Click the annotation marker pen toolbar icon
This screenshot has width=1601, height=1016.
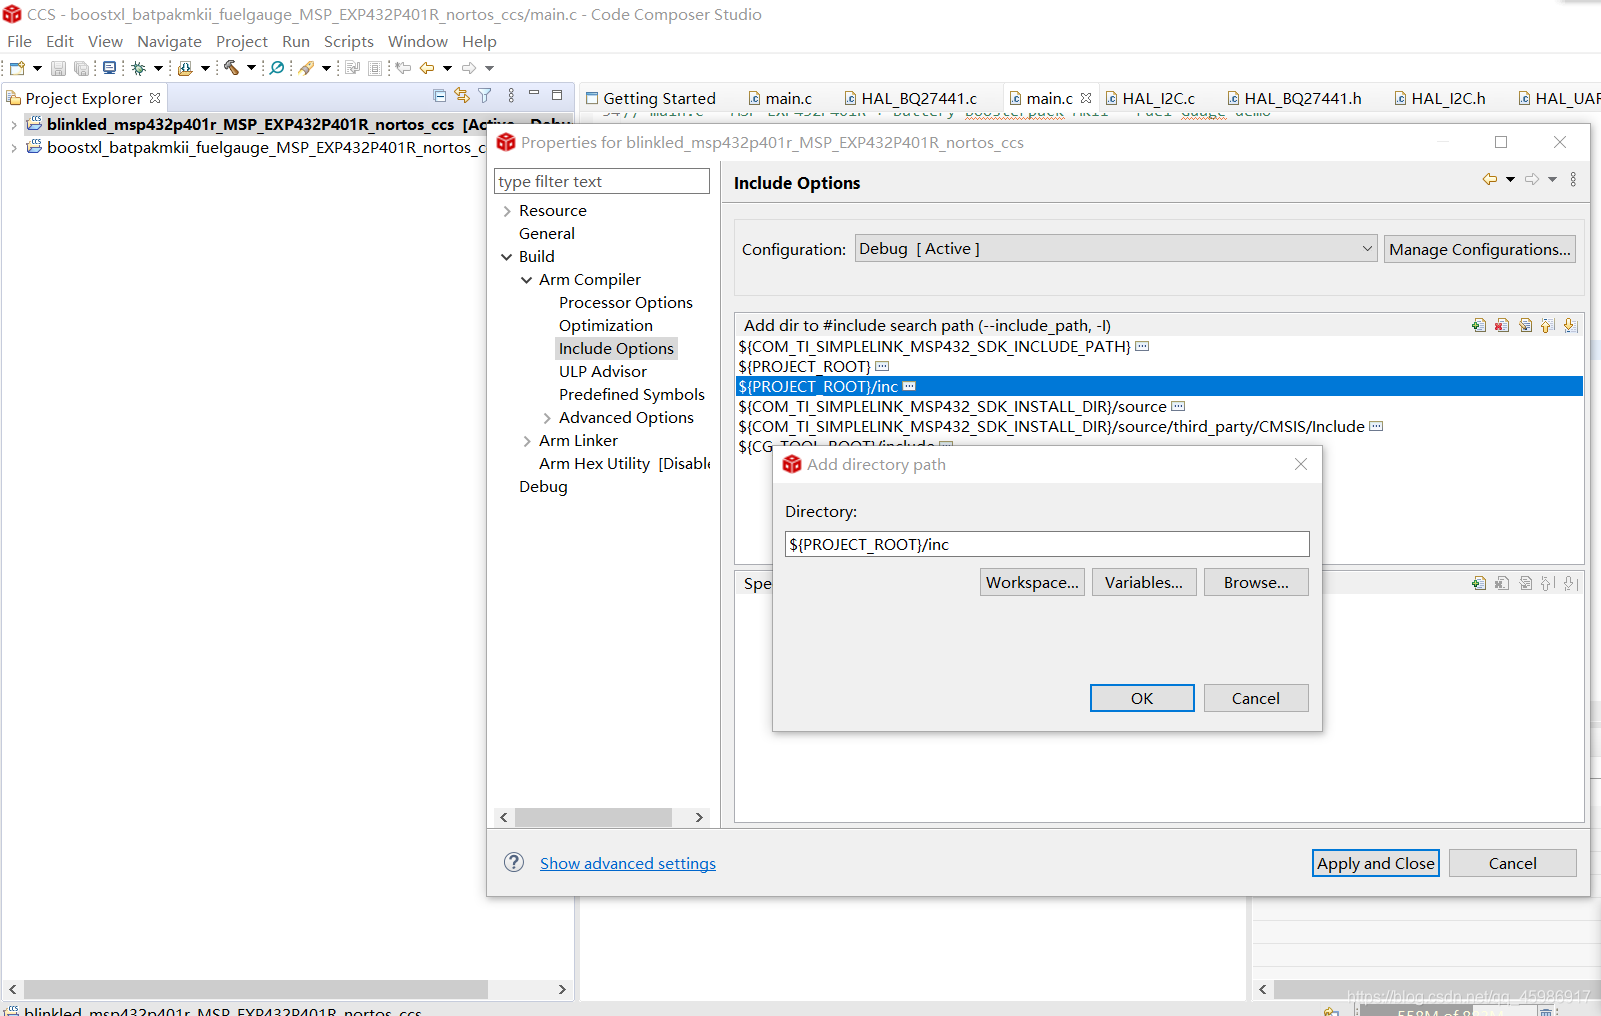(307, 68)
